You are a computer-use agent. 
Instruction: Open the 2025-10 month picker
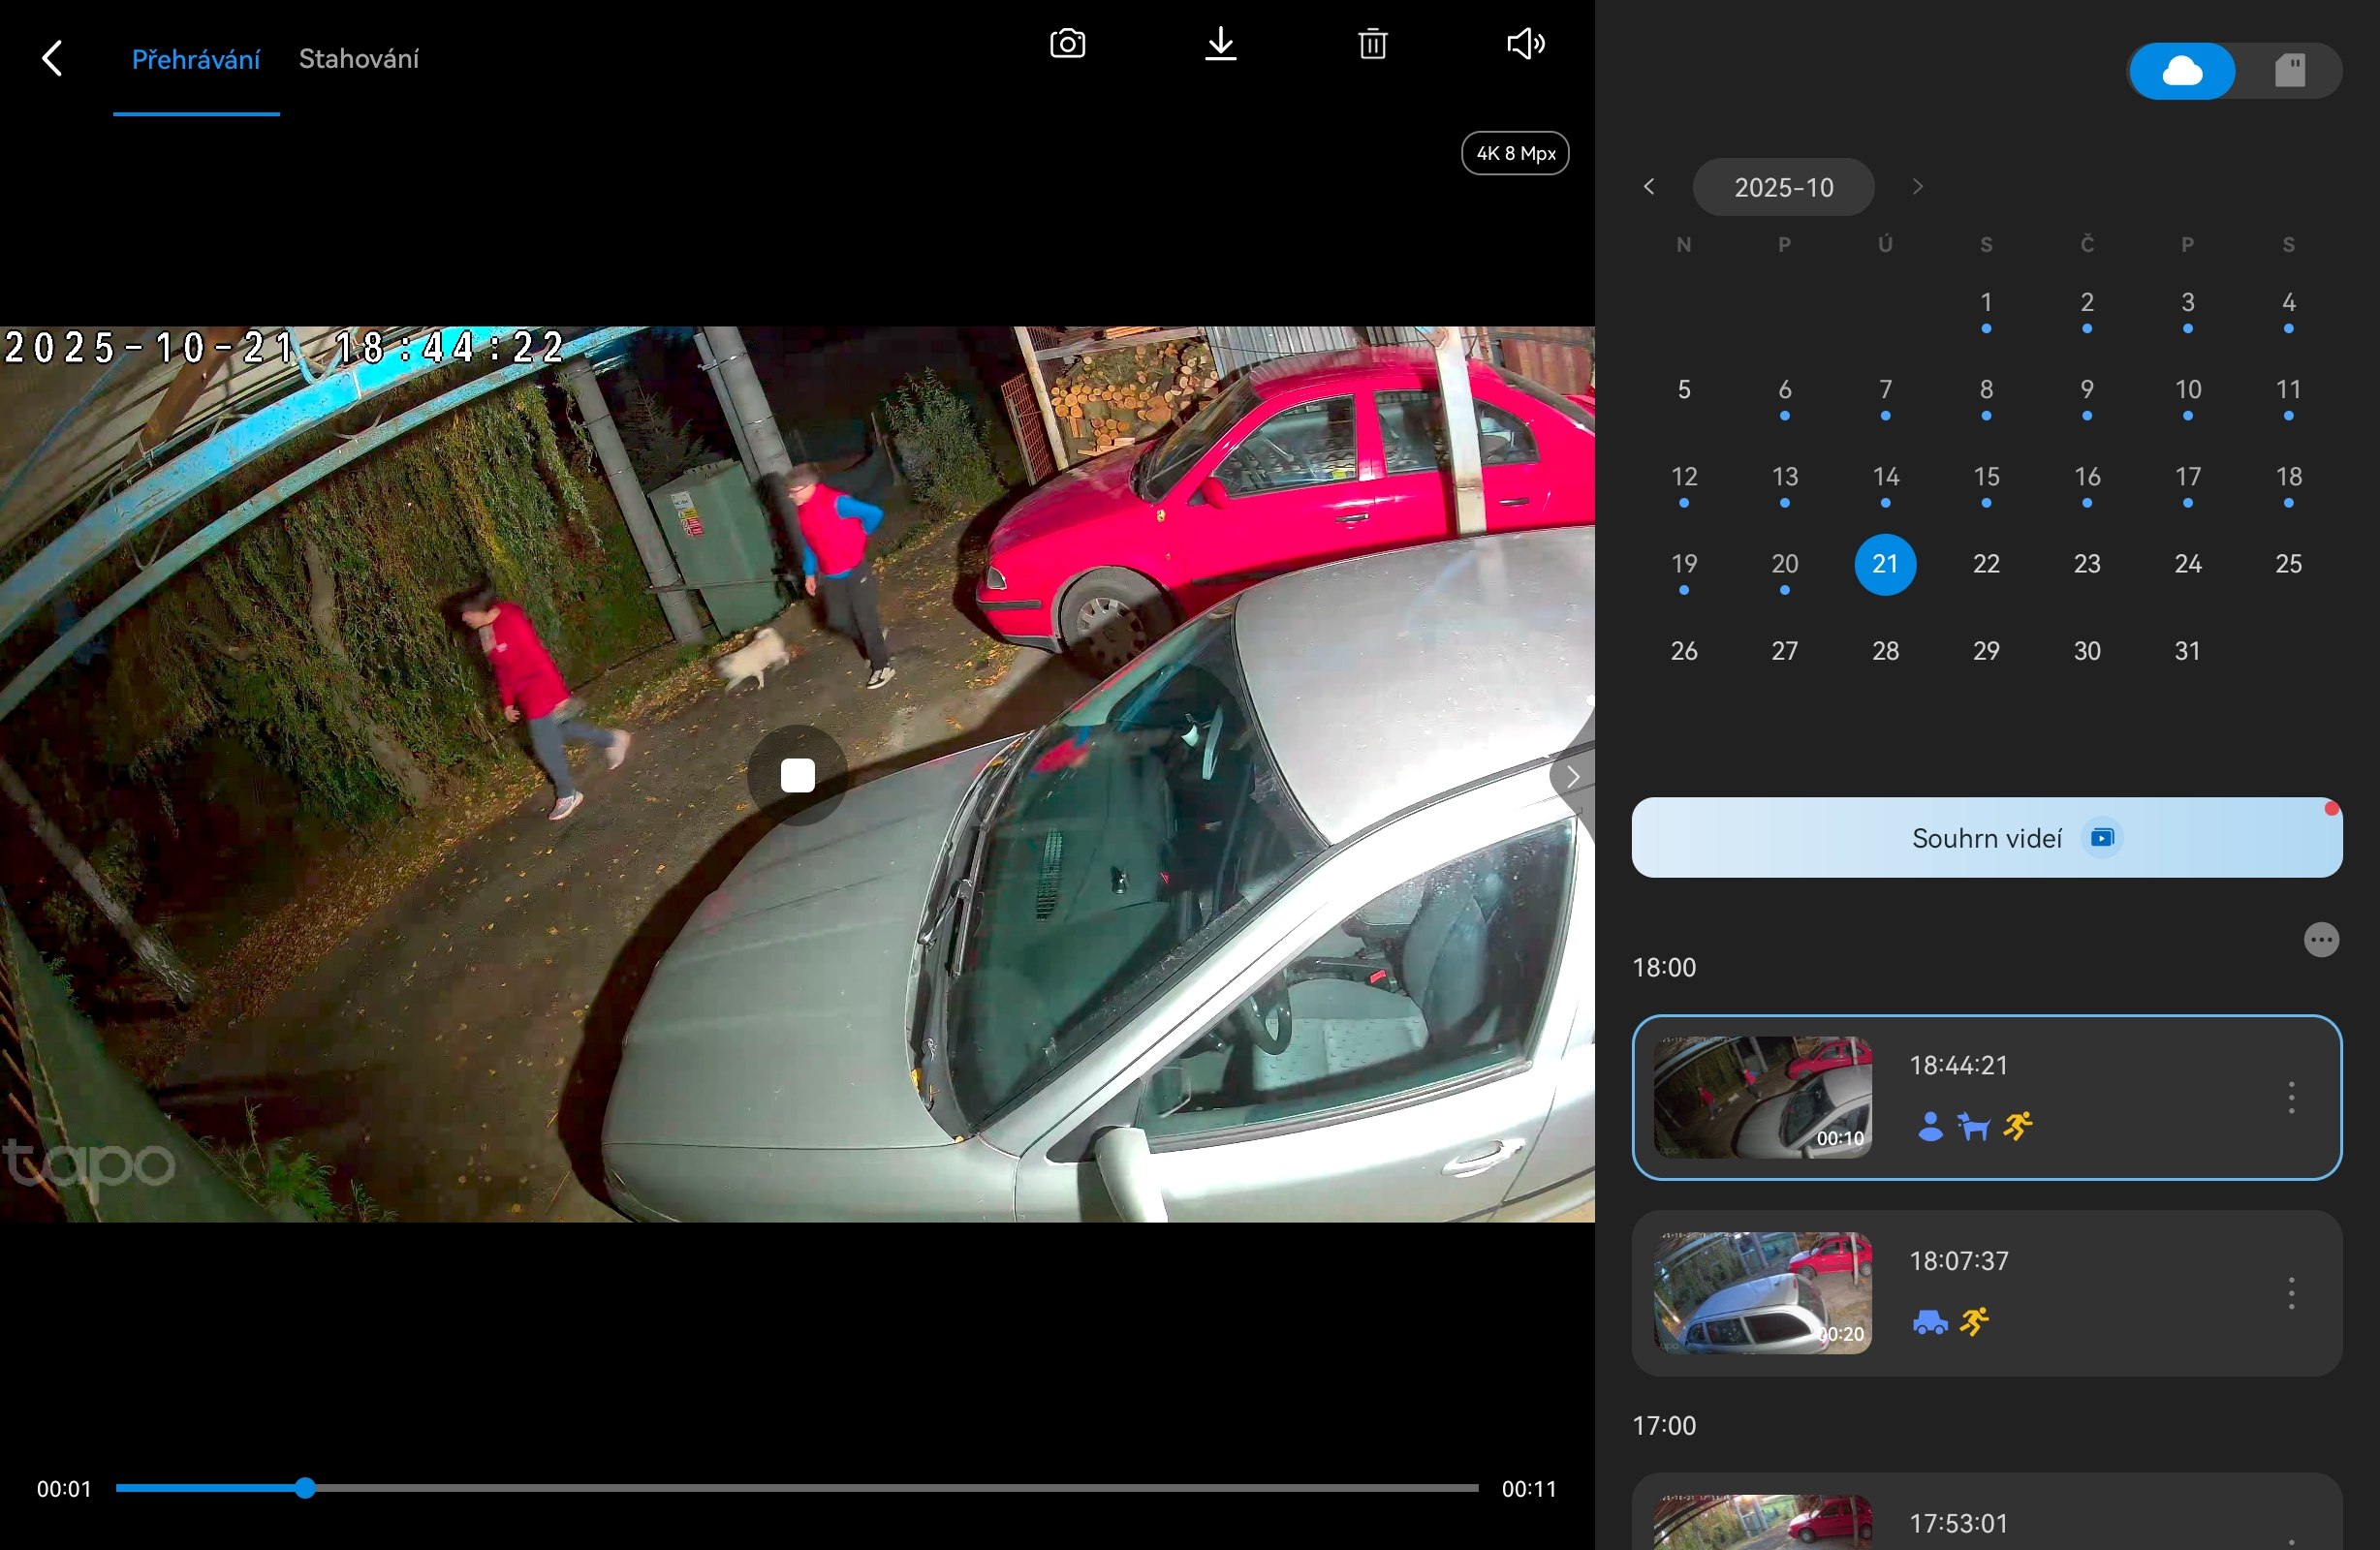pos(1783,187)
